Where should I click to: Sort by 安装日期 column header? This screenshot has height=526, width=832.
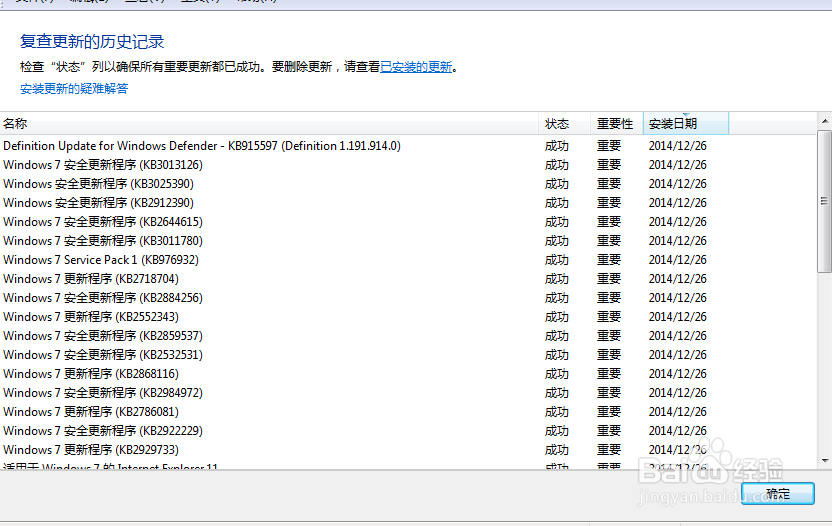pyautogui.click(x=686, y=124)
